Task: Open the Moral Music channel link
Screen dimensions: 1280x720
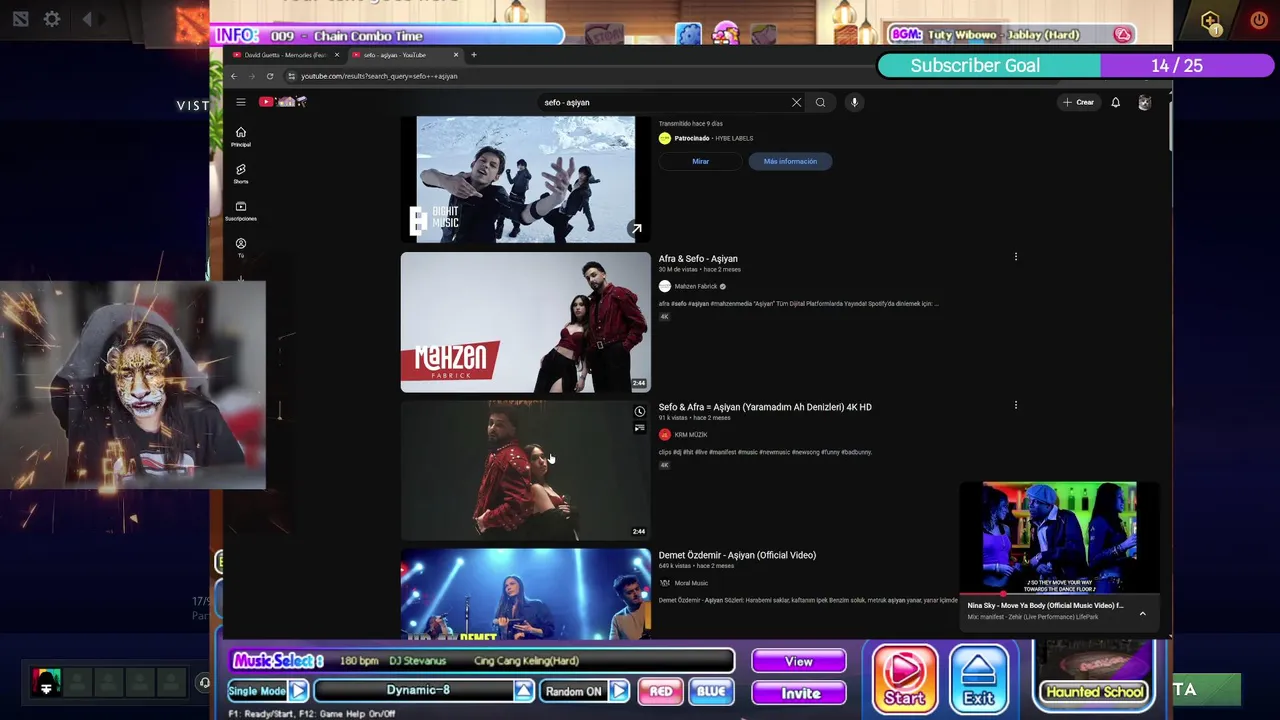Action: pyautogui.click(x=691, y=583)
